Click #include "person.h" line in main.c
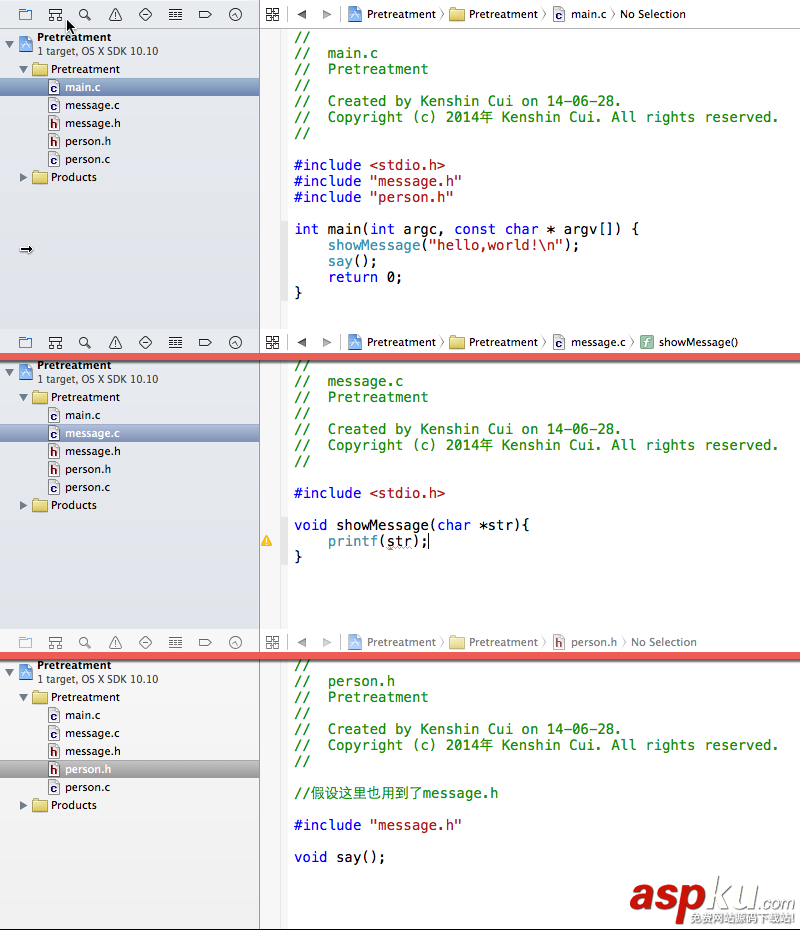 click(374, 197)
